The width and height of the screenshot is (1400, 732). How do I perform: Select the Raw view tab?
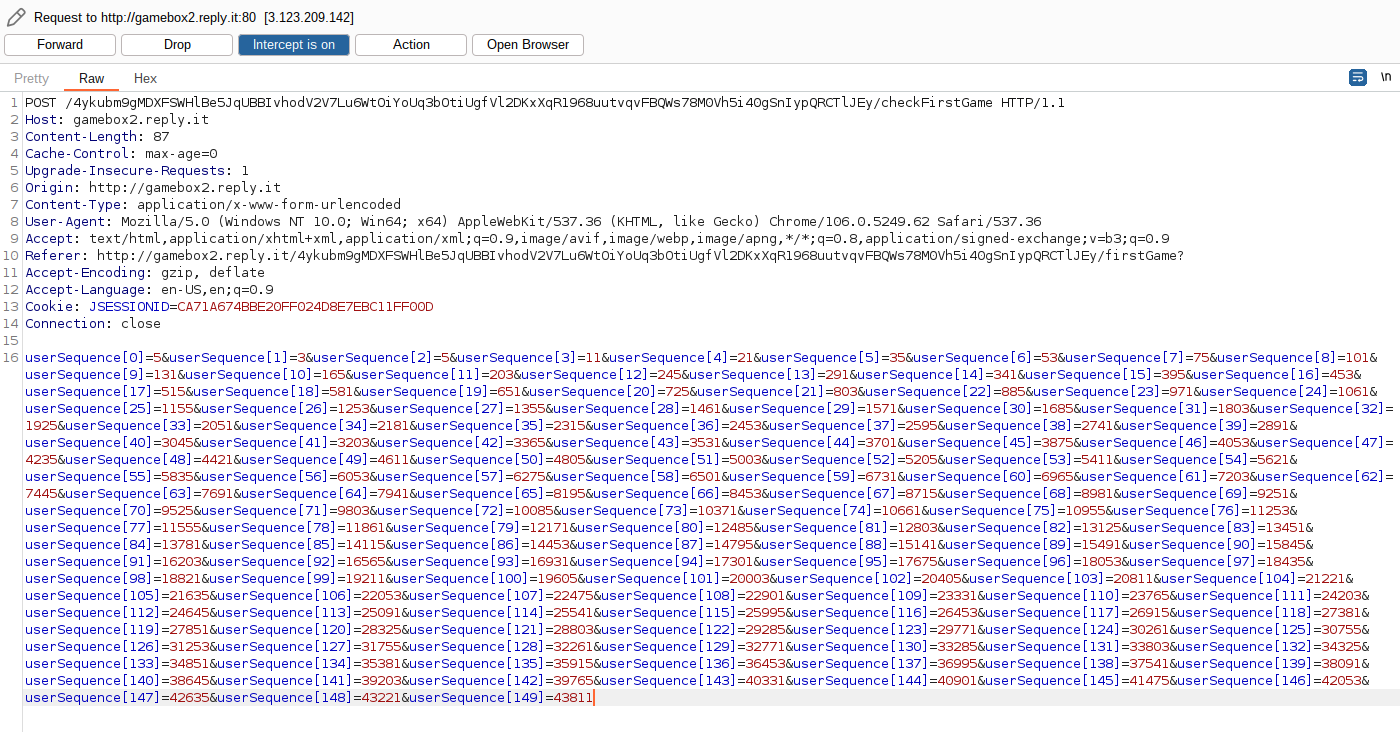coord(91,79)
